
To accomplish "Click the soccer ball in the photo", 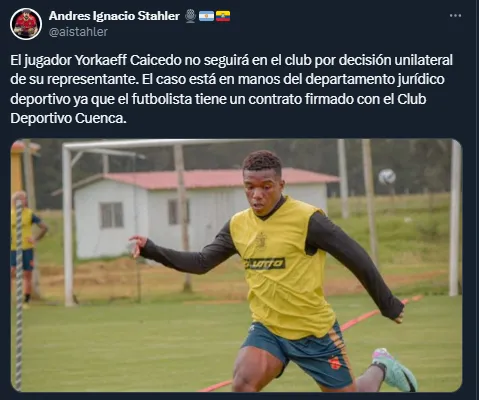I will click(387, 177).
